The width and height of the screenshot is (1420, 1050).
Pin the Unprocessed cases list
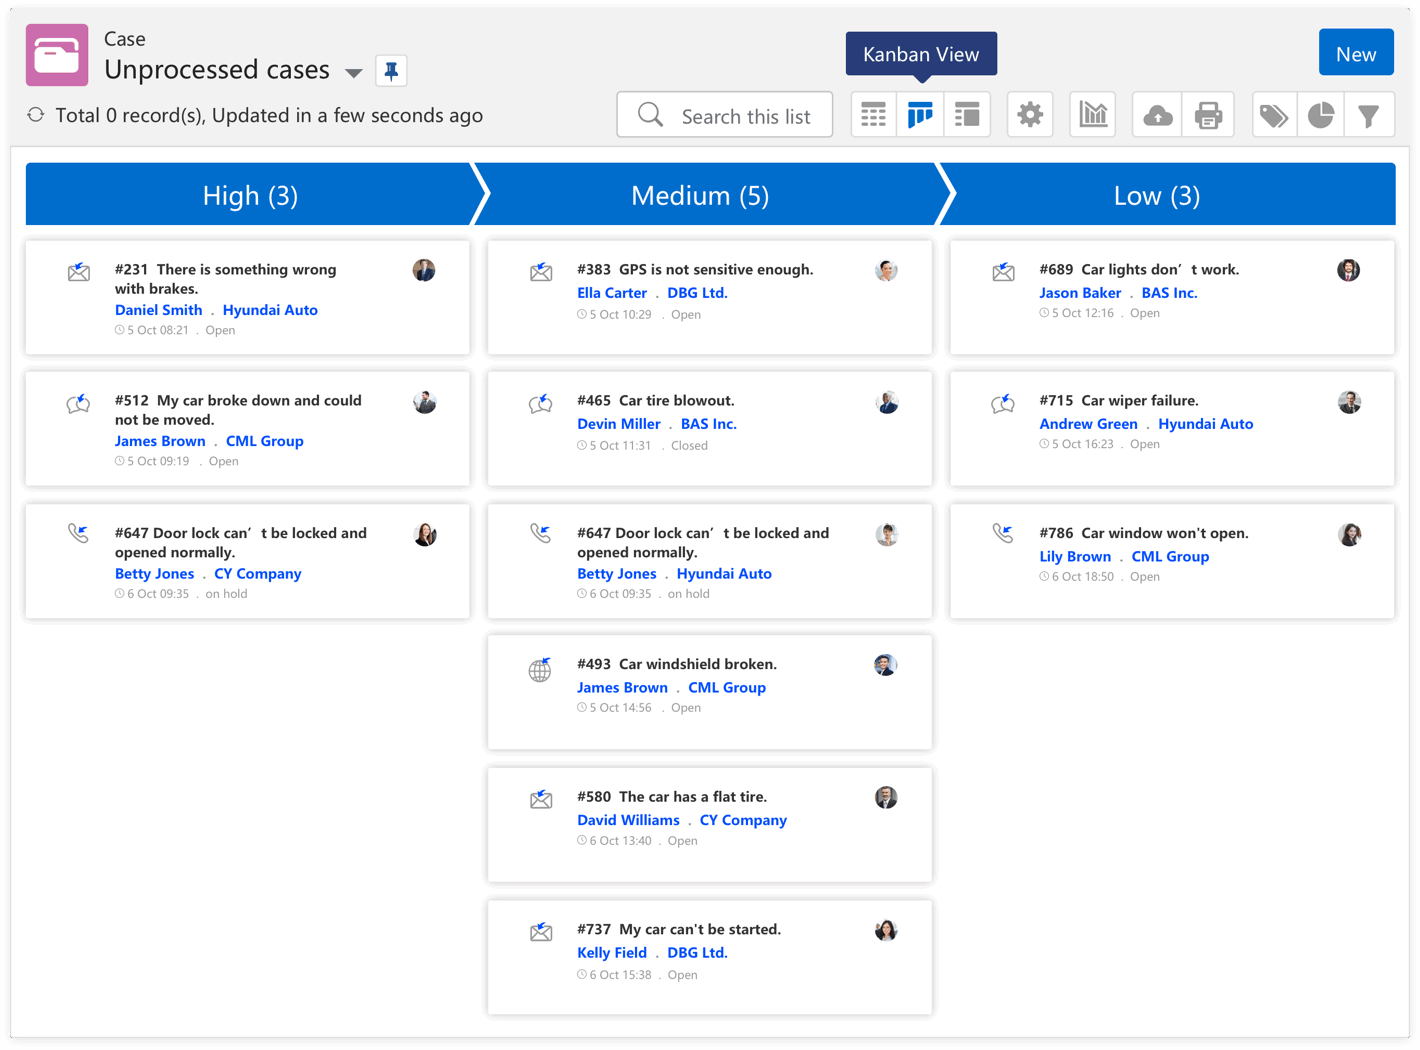(391, 71)
